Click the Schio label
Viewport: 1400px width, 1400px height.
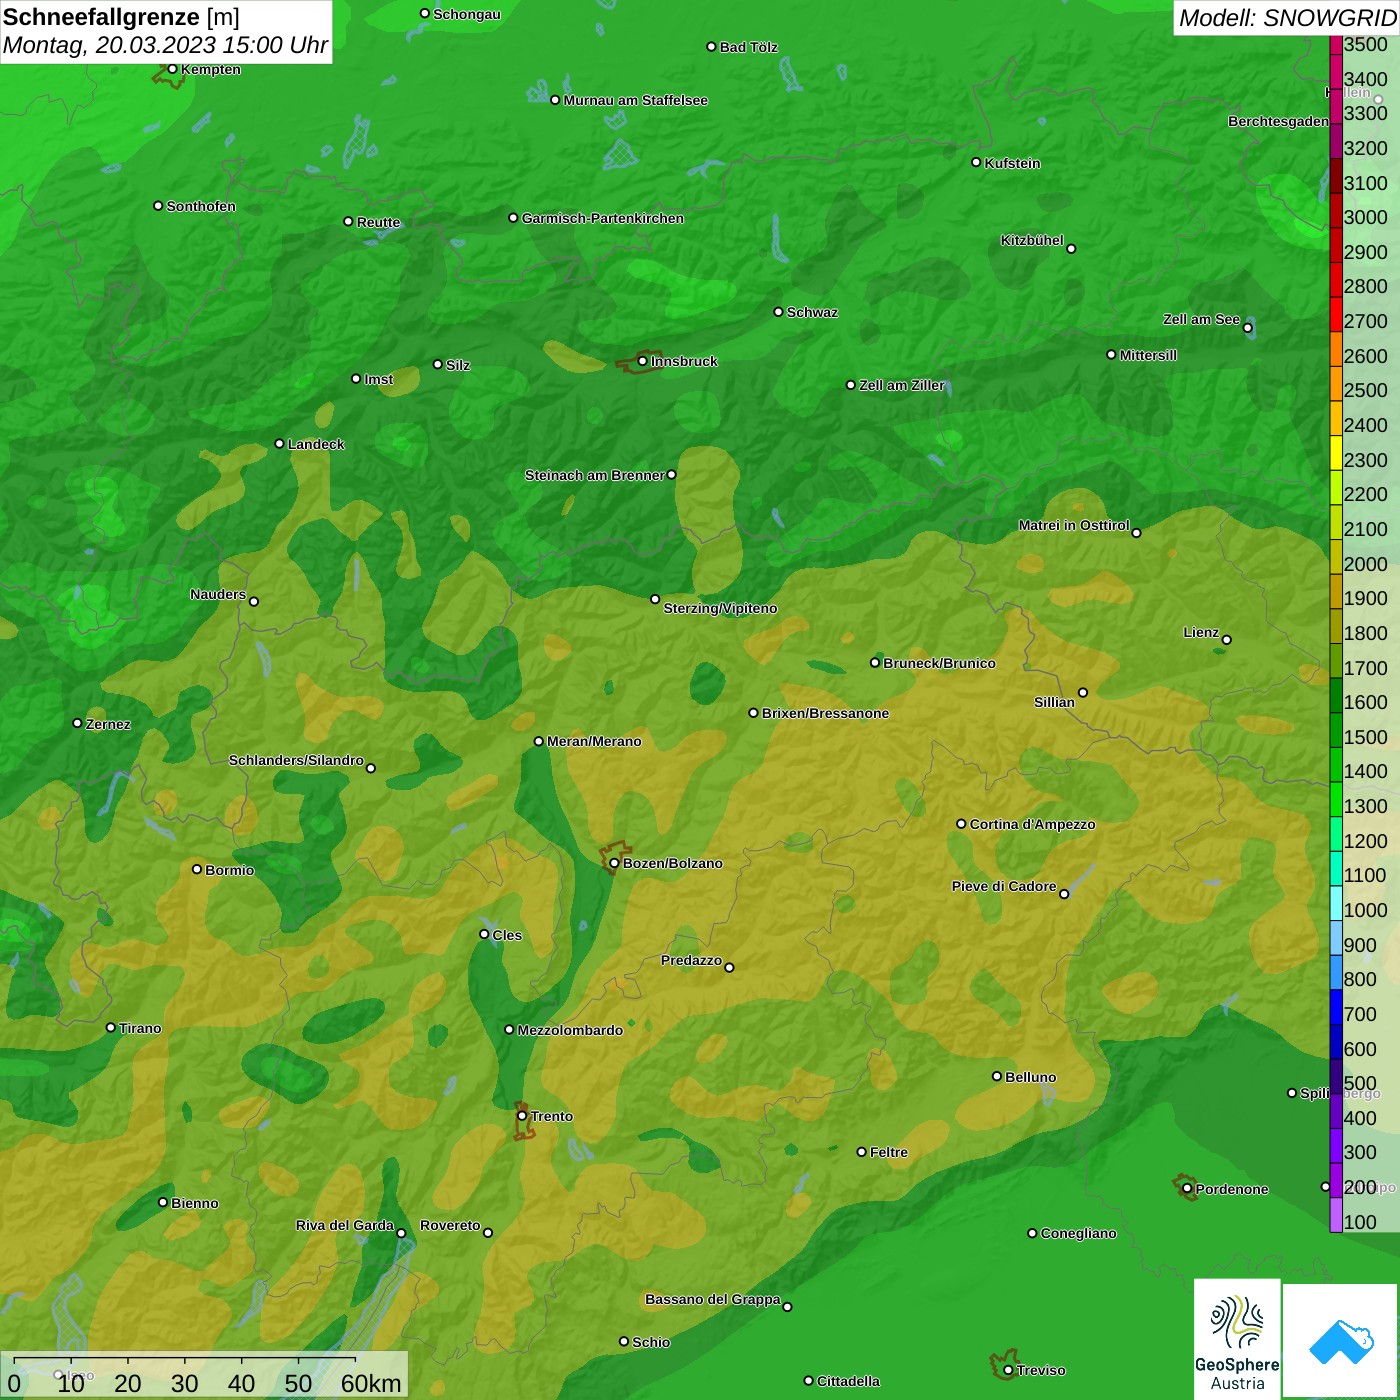tap(651, 1342)
